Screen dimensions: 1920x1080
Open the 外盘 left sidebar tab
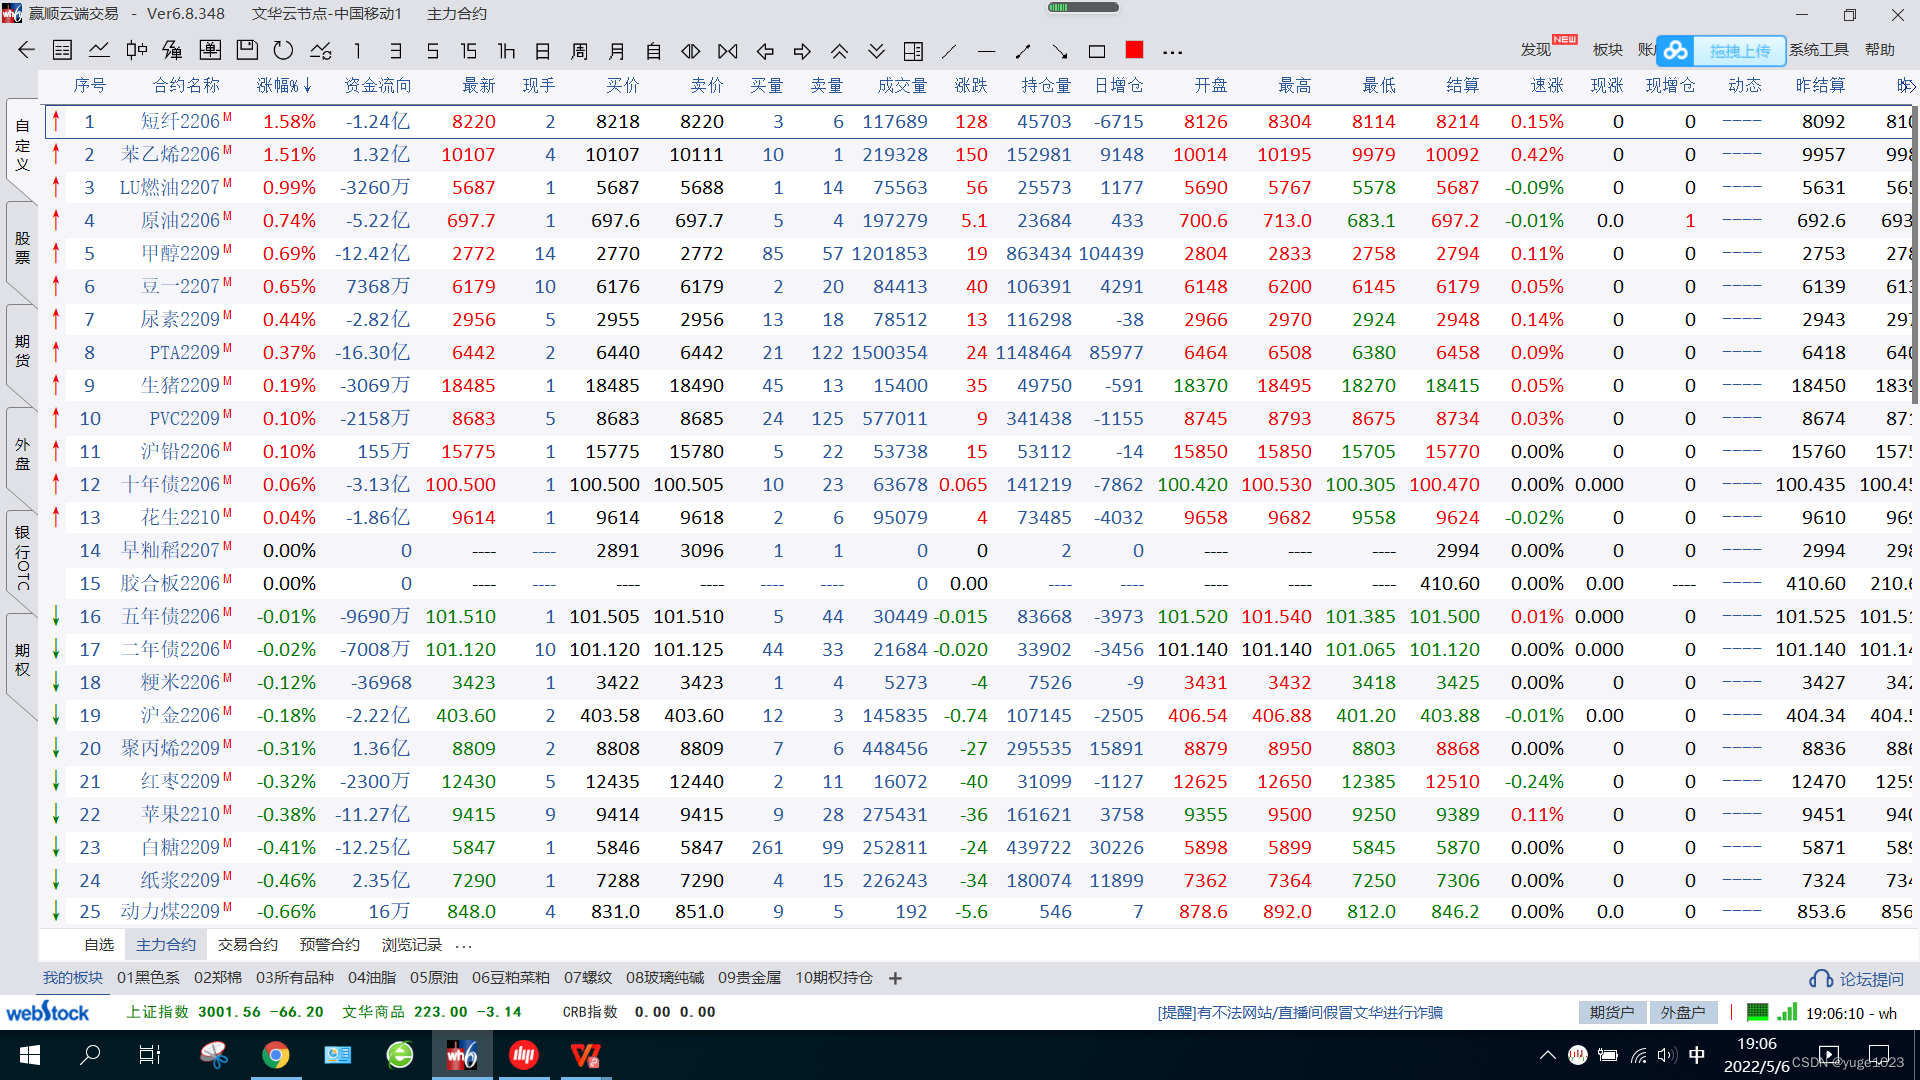(x=22, y=453)
